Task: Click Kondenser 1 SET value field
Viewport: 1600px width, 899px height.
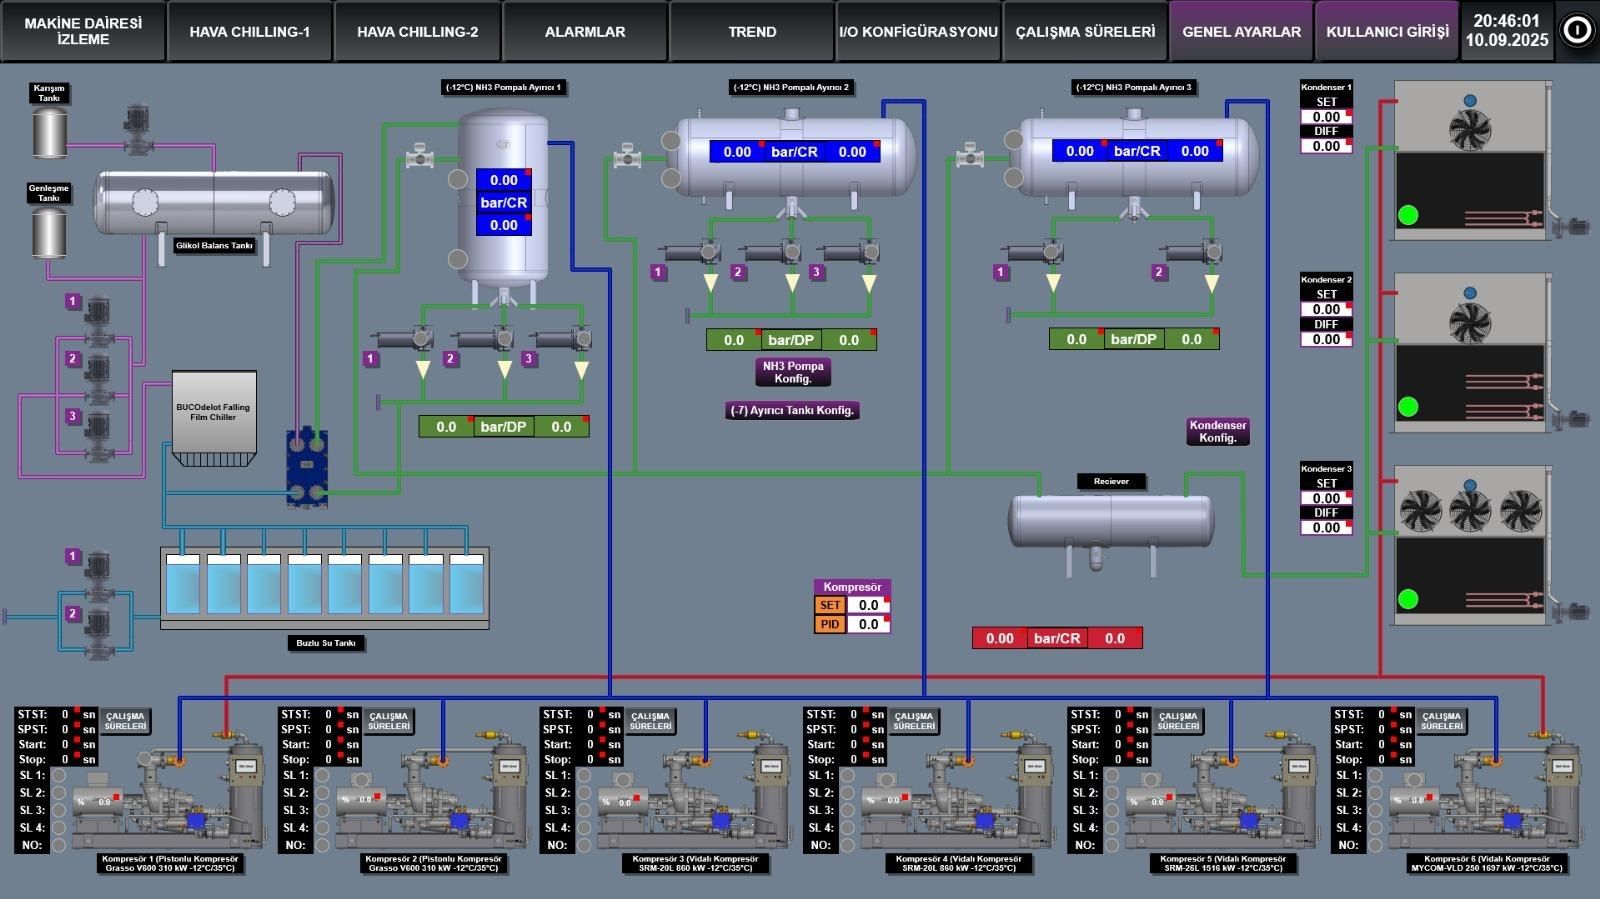Action: 1326,117
